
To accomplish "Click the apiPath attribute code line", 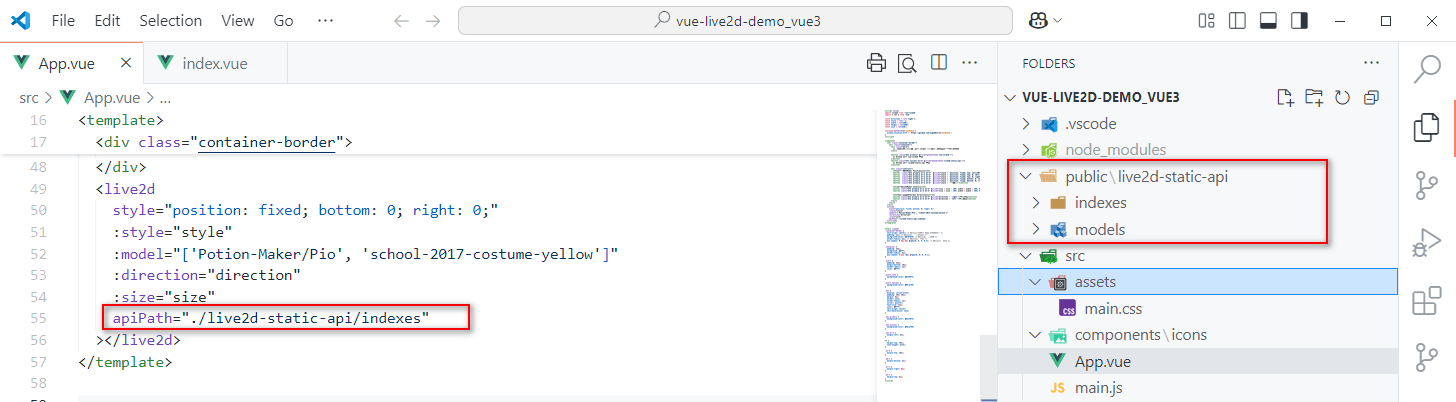I will (x=270, y=318).
